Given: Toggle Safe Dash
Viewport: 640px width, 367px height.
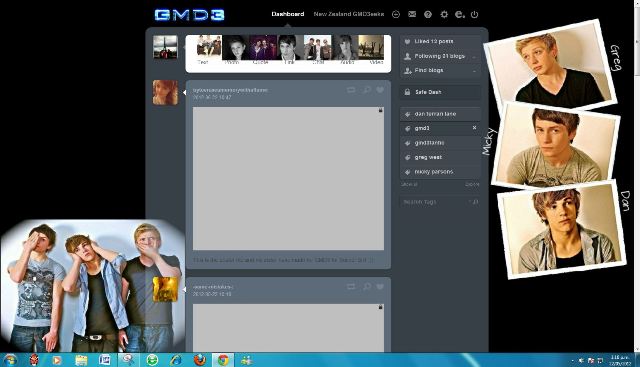Looking at the screenshot, I should coord(440,92).
